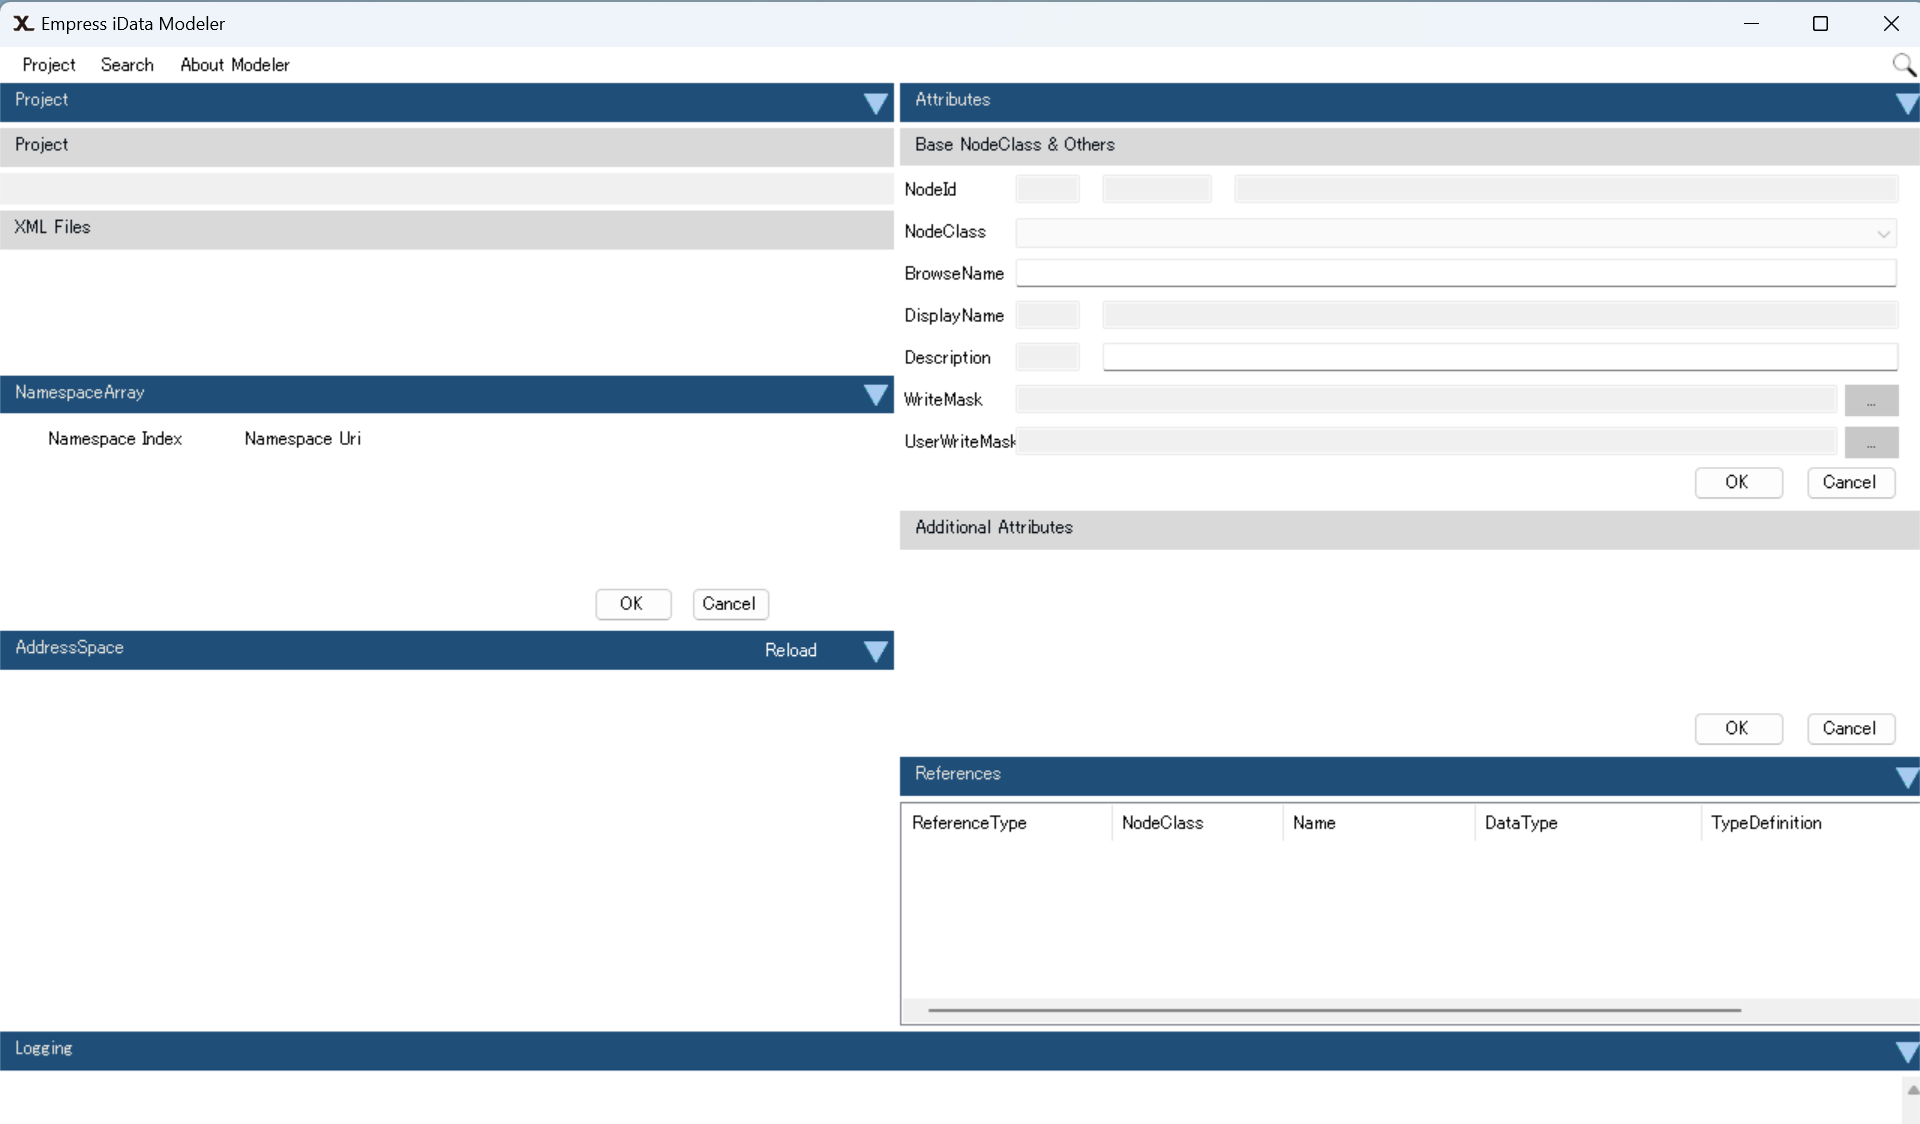The image size is (1920, 1124).
Task: Click the first NodeId field
Action: point(1047,189)
